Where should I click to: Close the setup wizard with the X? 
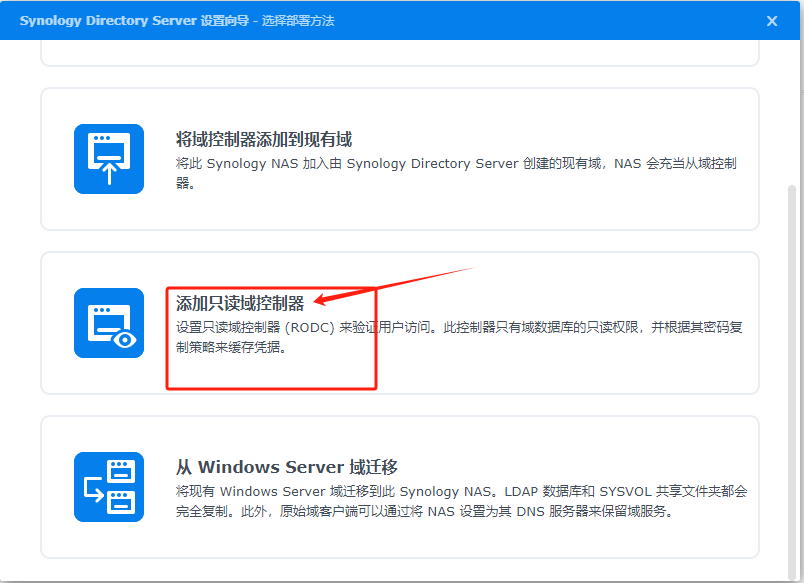[772, 21]
